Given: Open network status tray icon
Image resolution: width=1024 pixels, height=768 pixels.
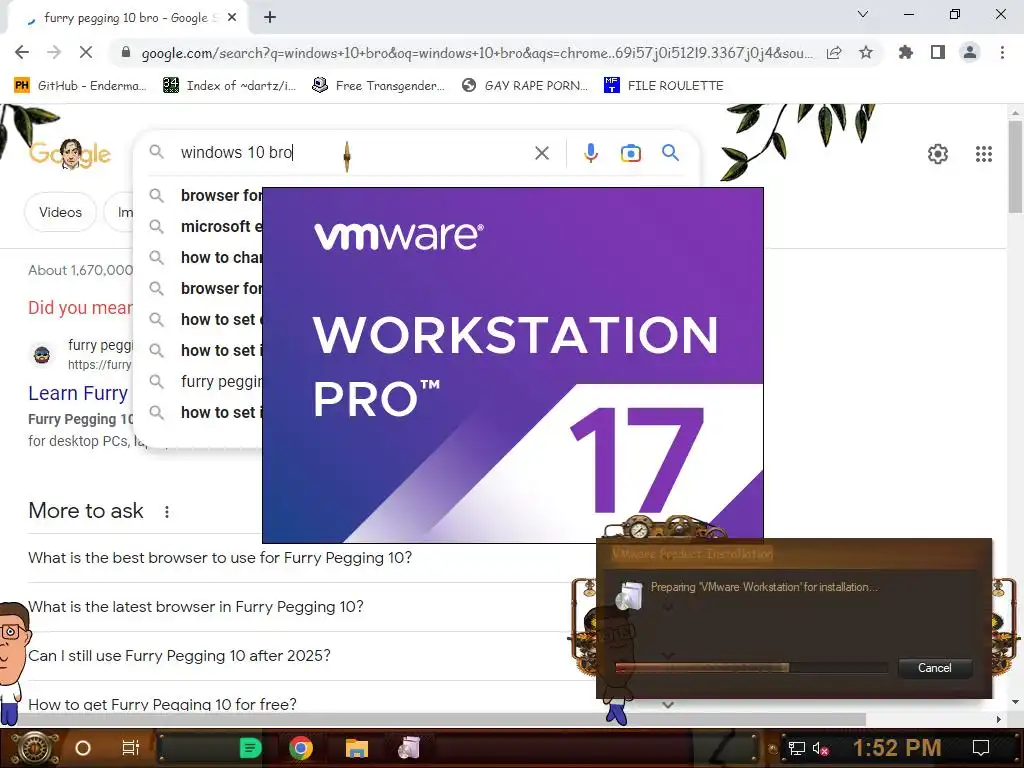Looking at the screenshot, I should coord(797,748).
